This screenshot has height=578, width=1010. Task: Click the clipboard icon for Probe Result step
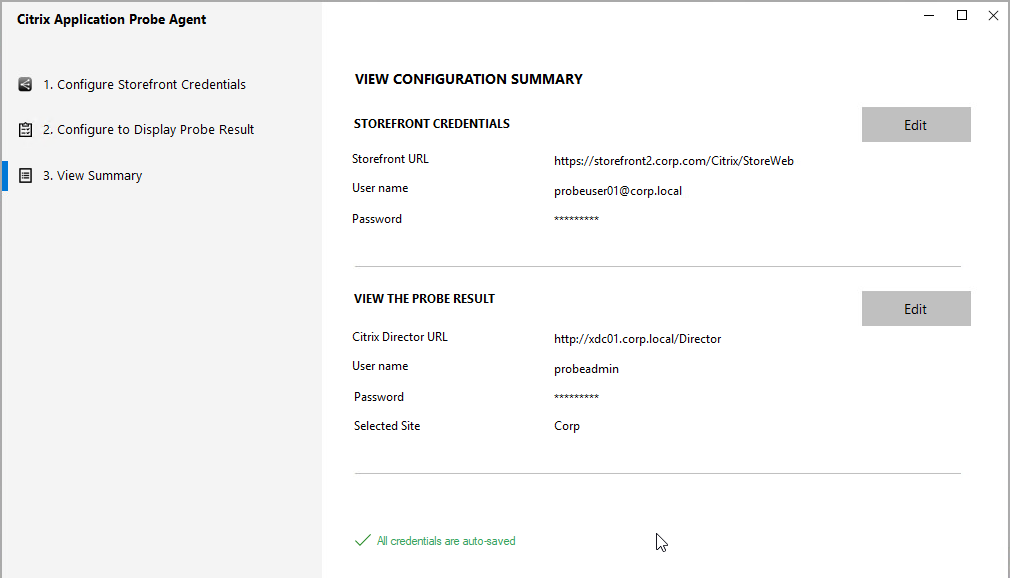pos(25,130)
